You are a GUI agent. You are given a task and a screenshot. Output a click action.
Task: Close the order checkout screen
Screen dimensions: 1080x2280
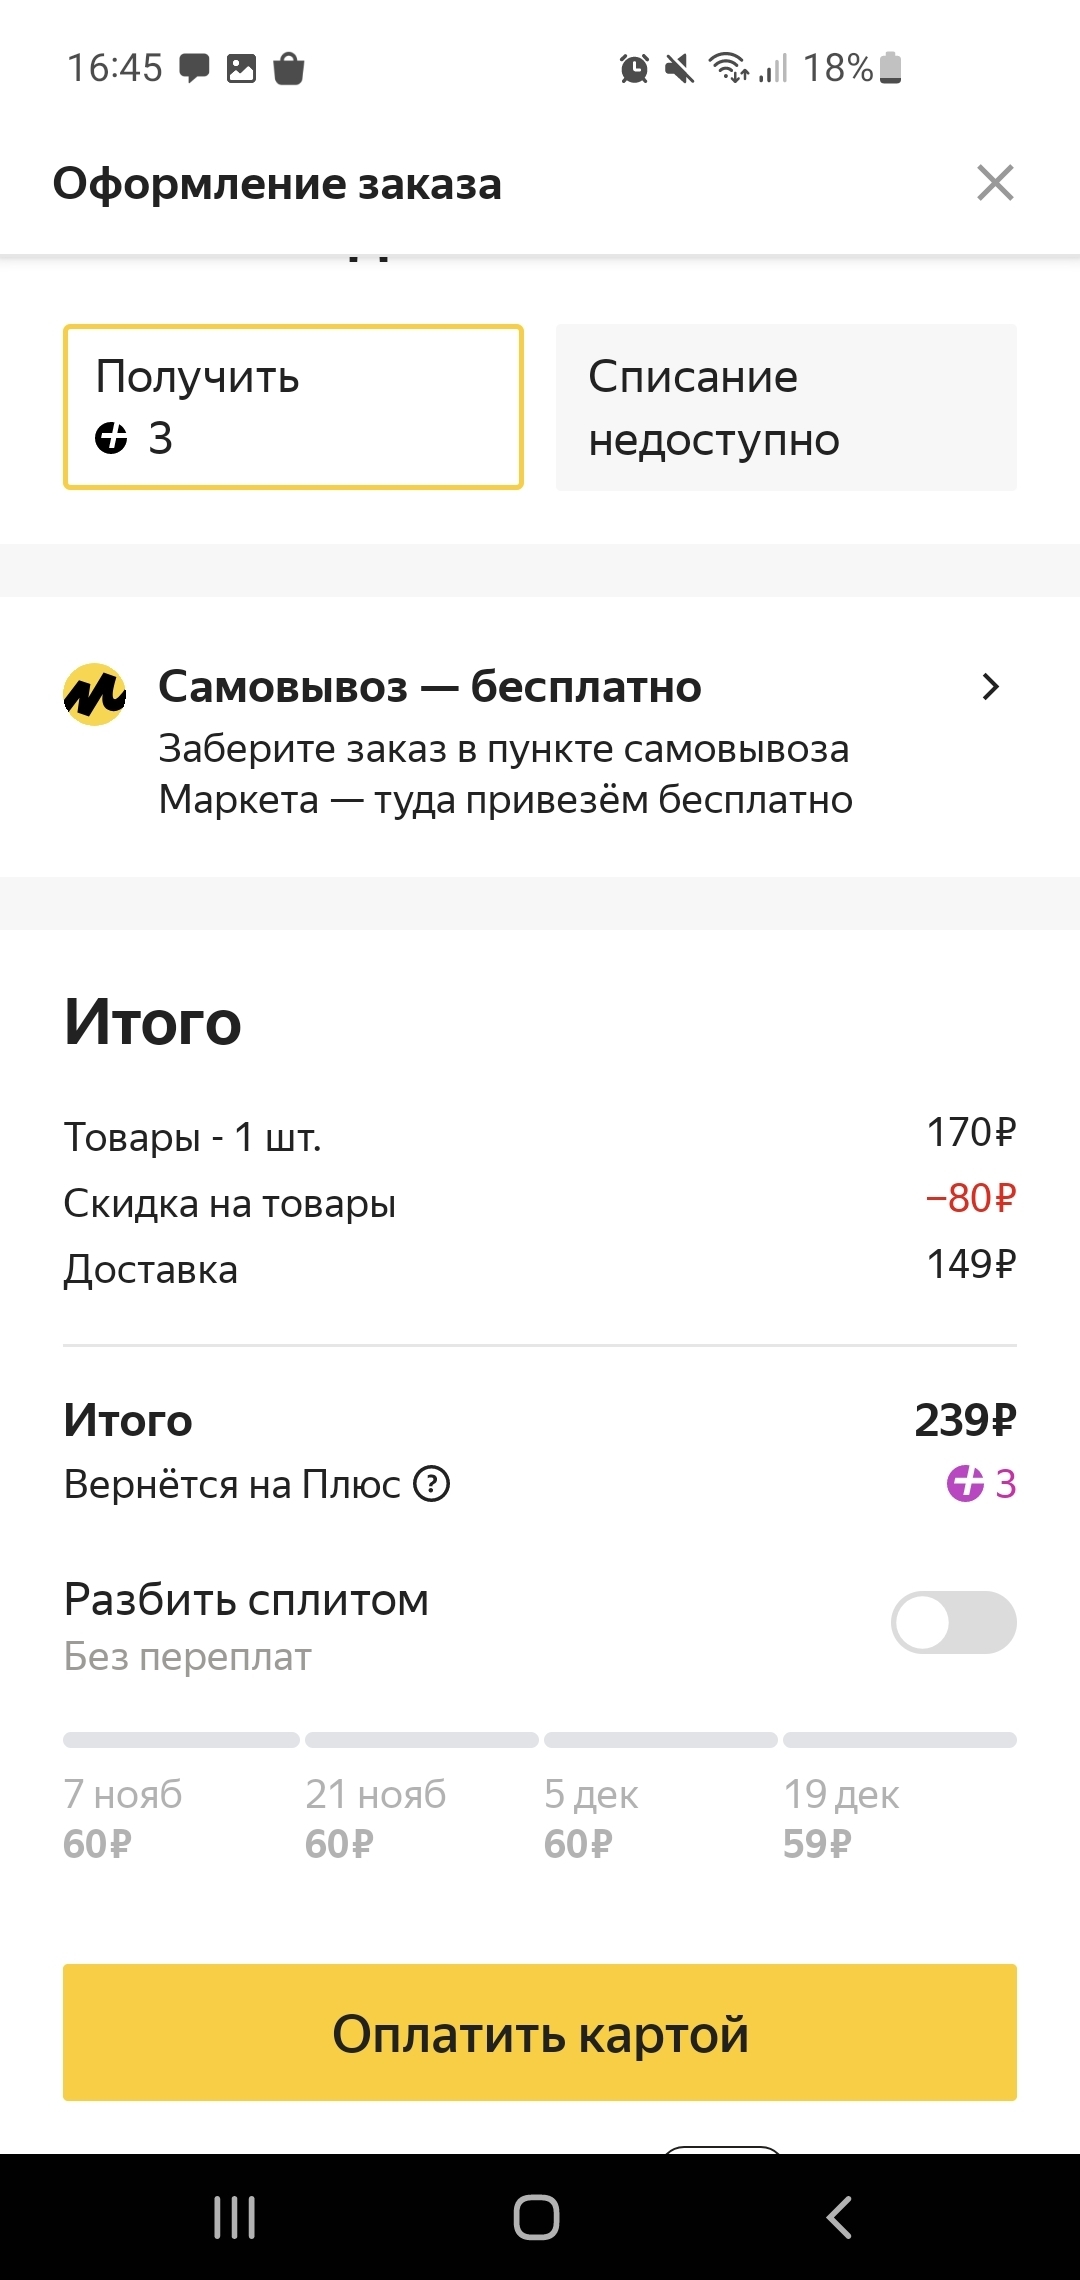(x=995, y=183)
